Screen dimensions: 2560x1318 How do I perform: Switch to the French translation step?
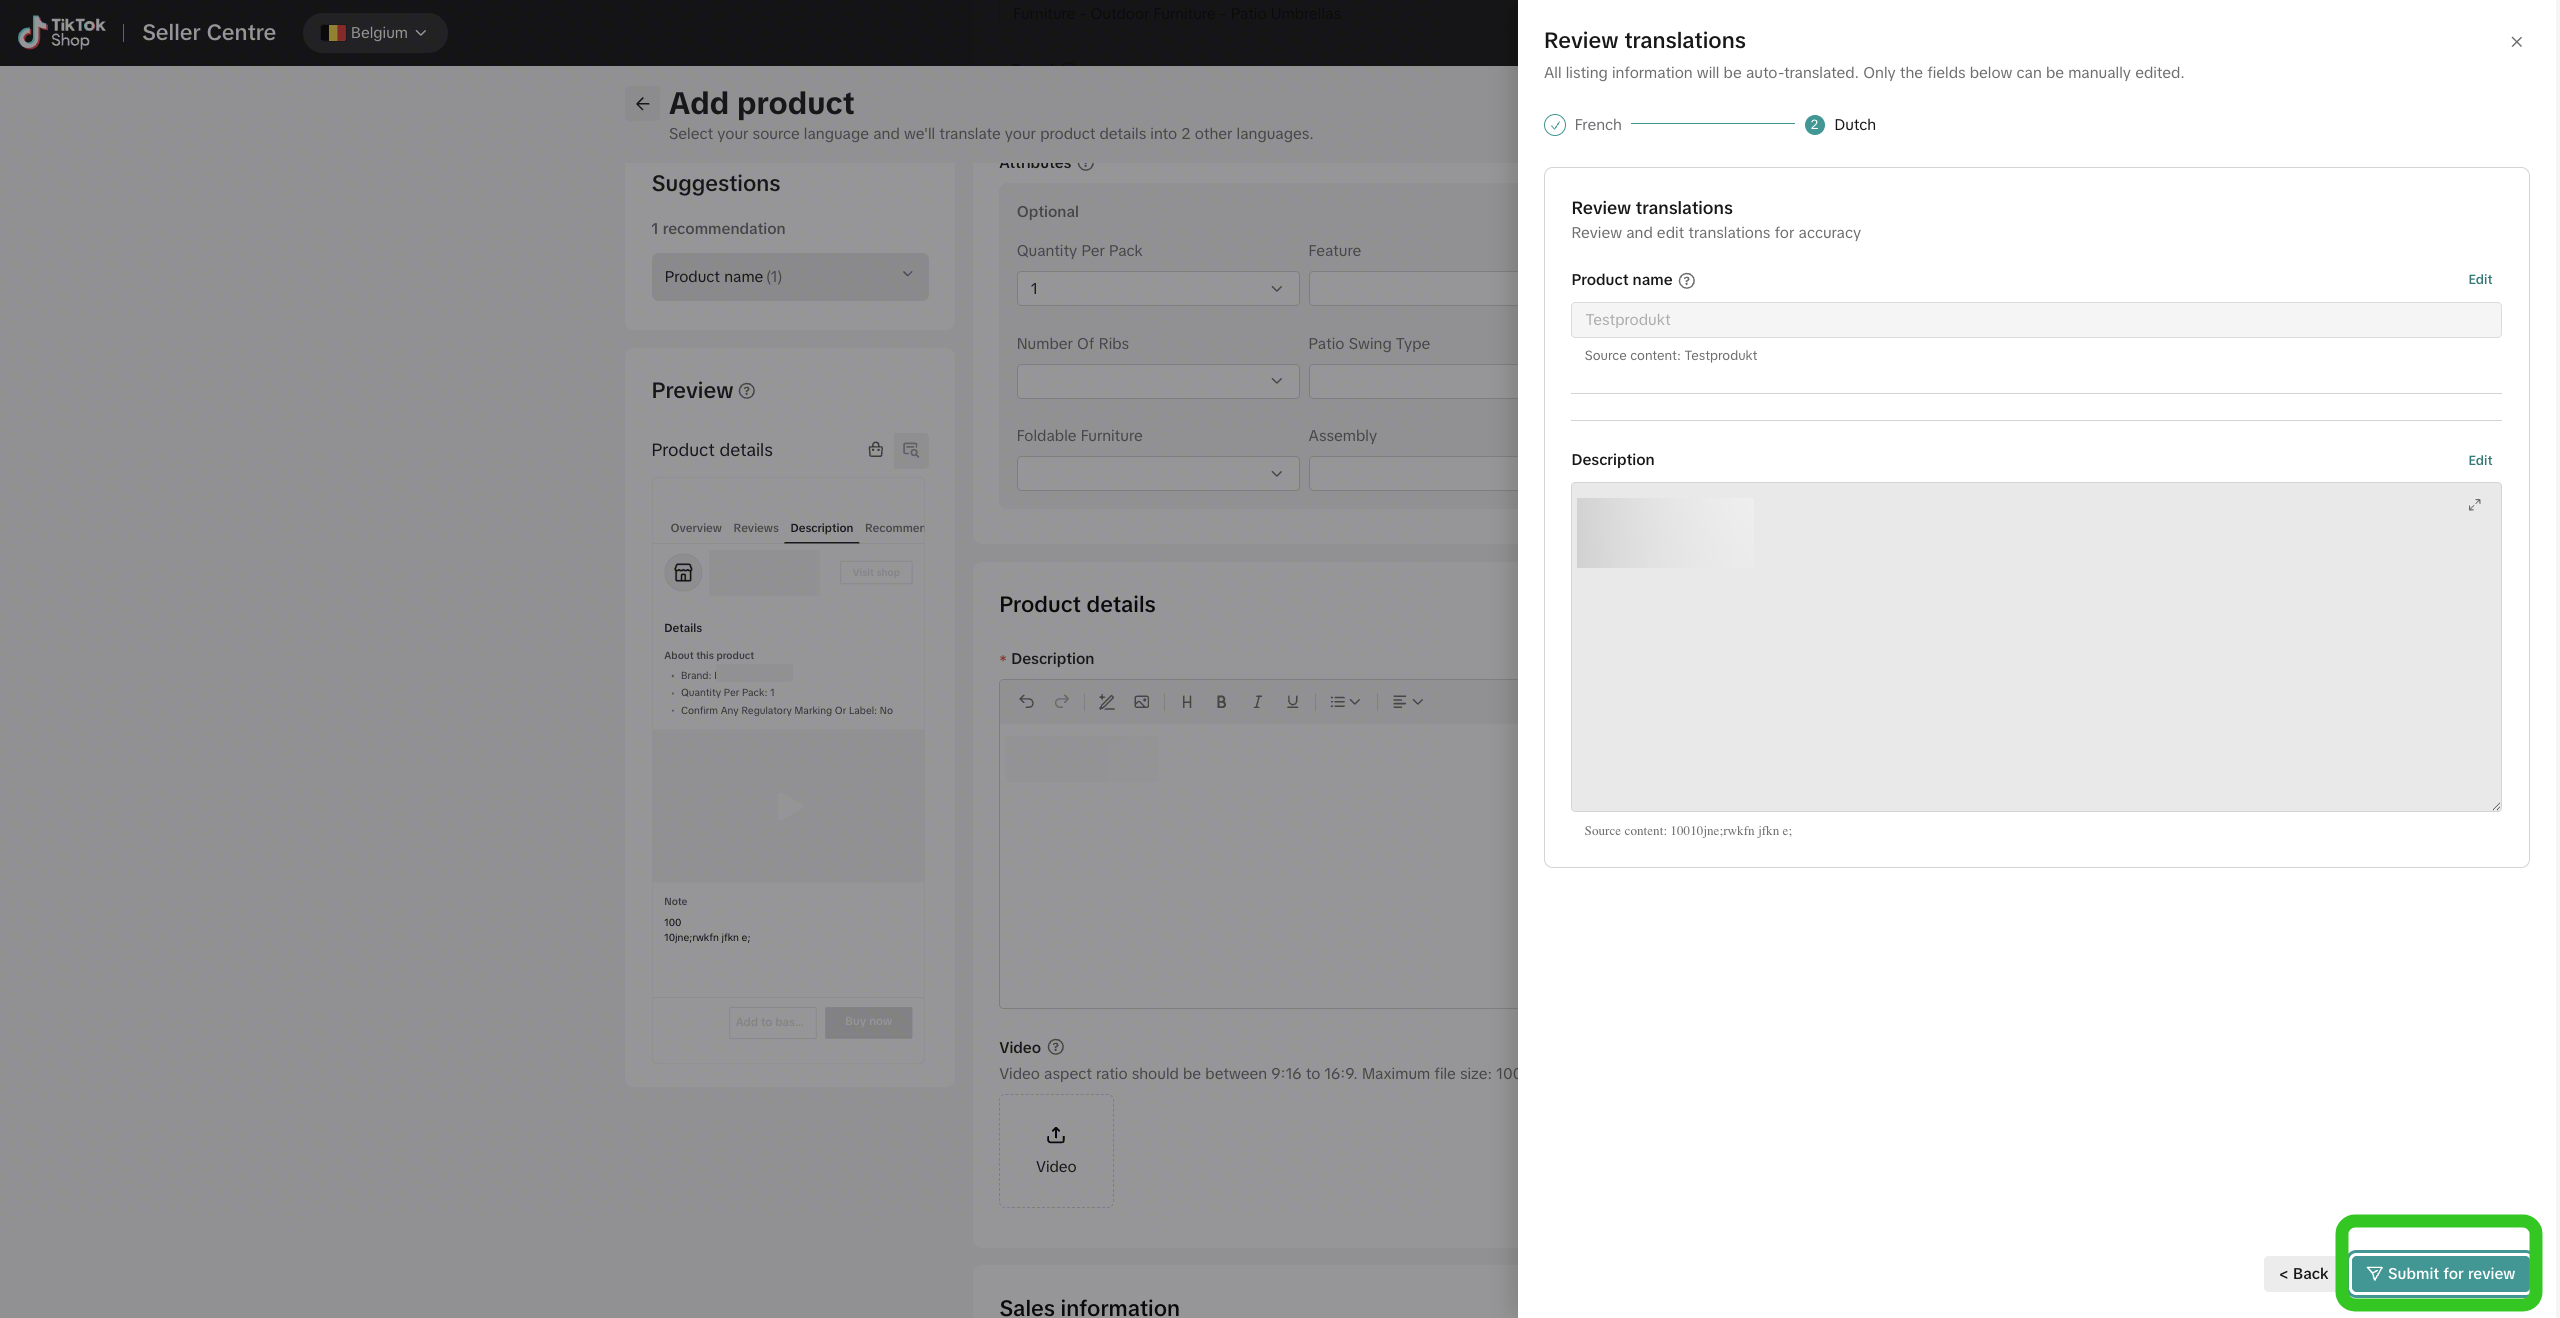[x=1583, y=125]
